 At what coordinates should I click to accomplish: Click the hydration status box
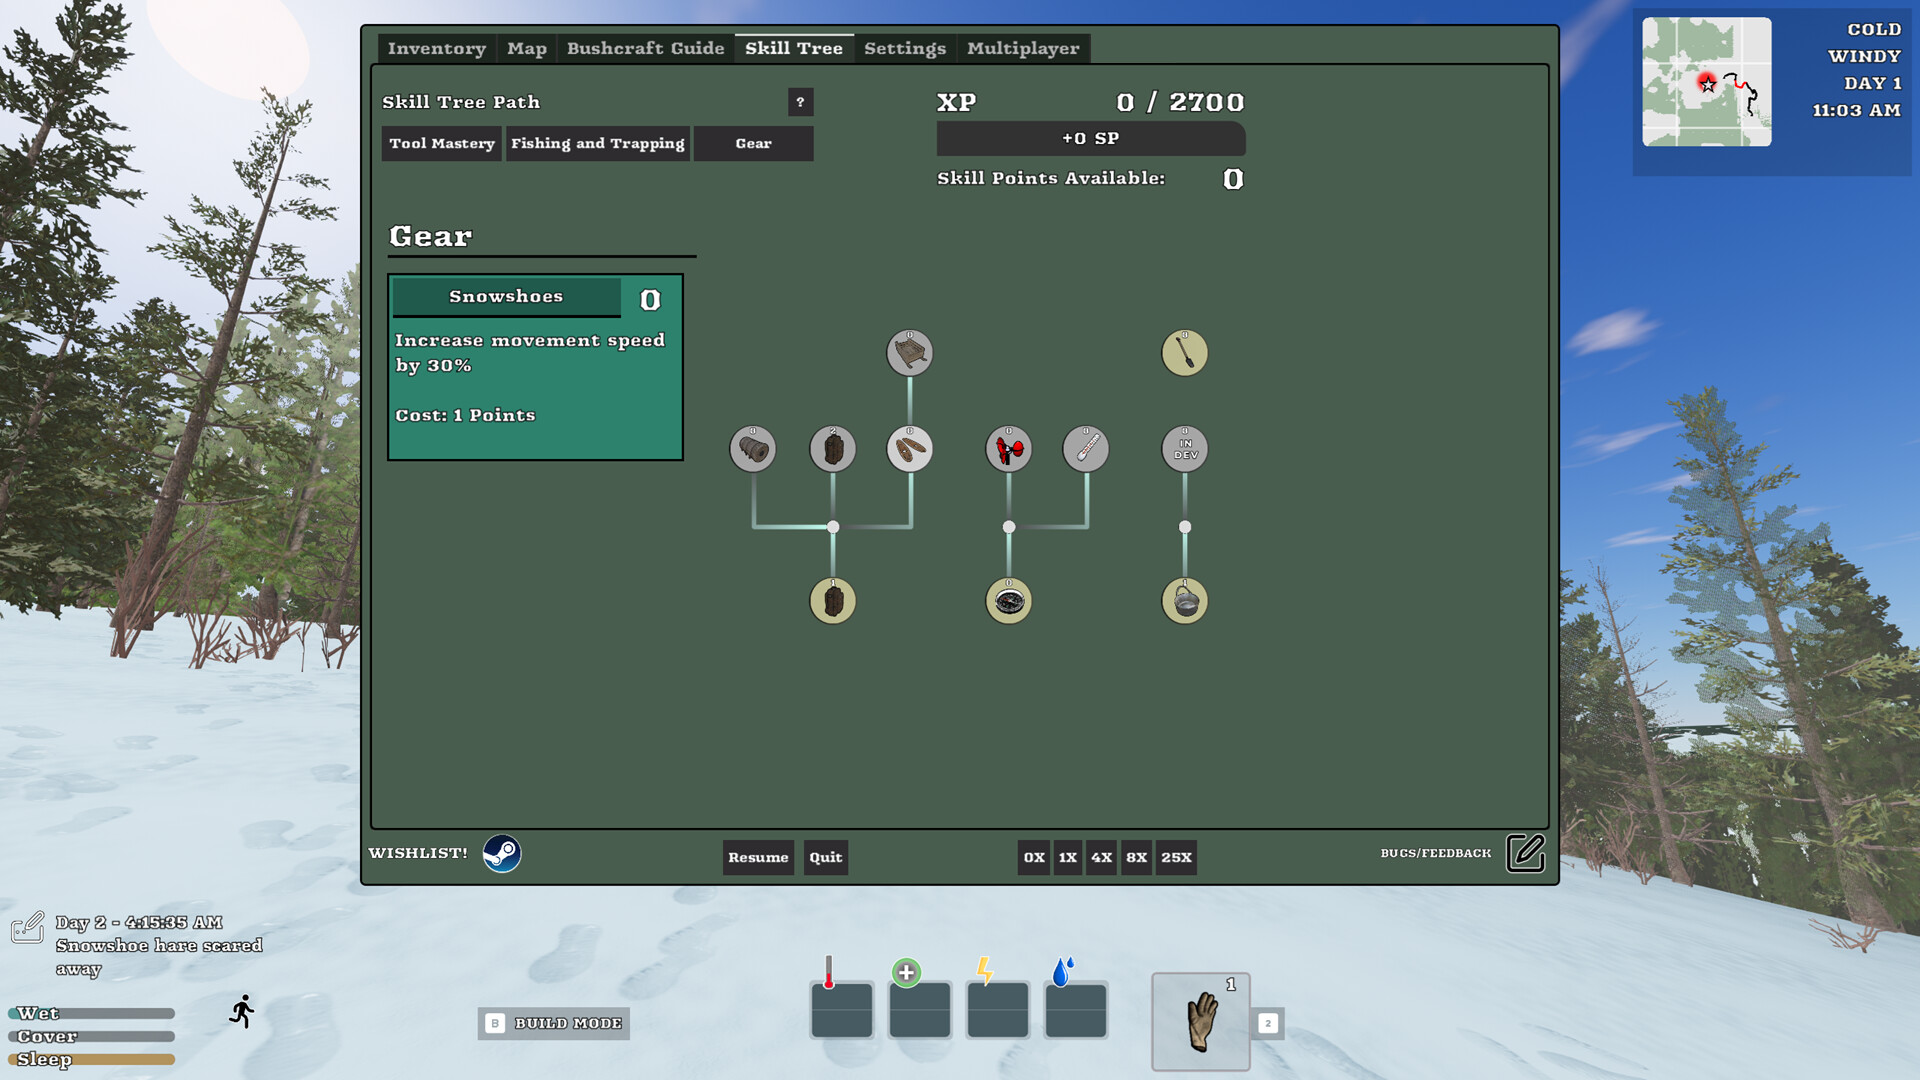click(1075, 1010)
